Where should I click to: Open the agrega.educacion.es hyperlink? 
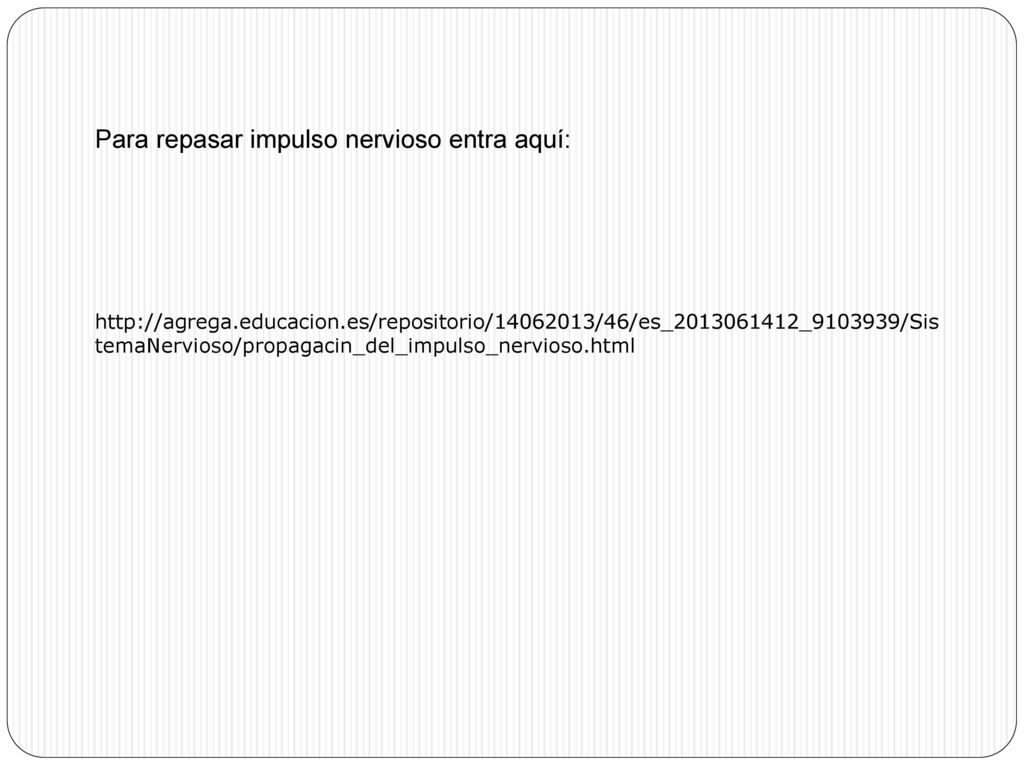click(x=517, y=334)
